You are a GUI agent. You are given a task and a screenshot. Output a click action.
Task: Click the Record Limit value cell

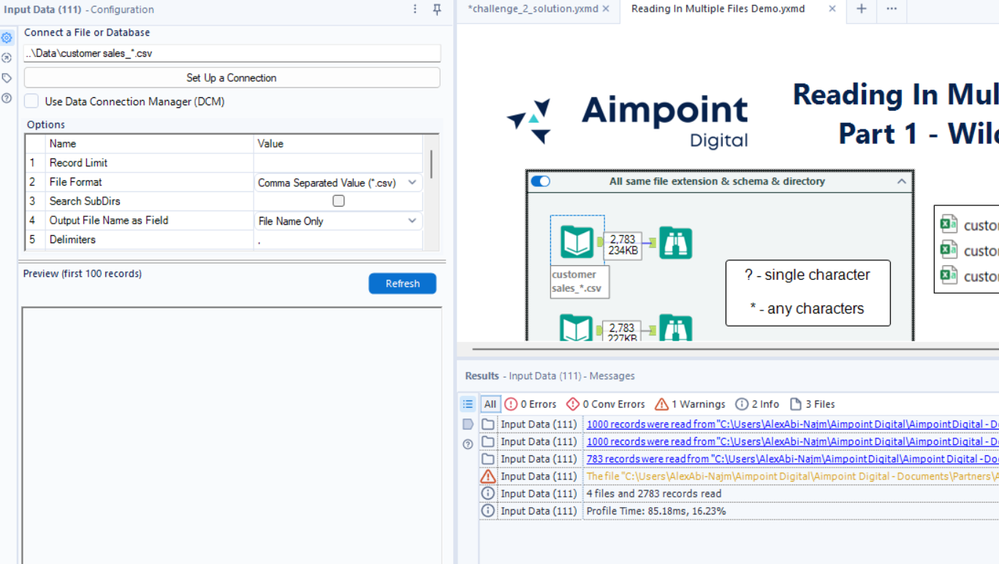pos(338,163)
